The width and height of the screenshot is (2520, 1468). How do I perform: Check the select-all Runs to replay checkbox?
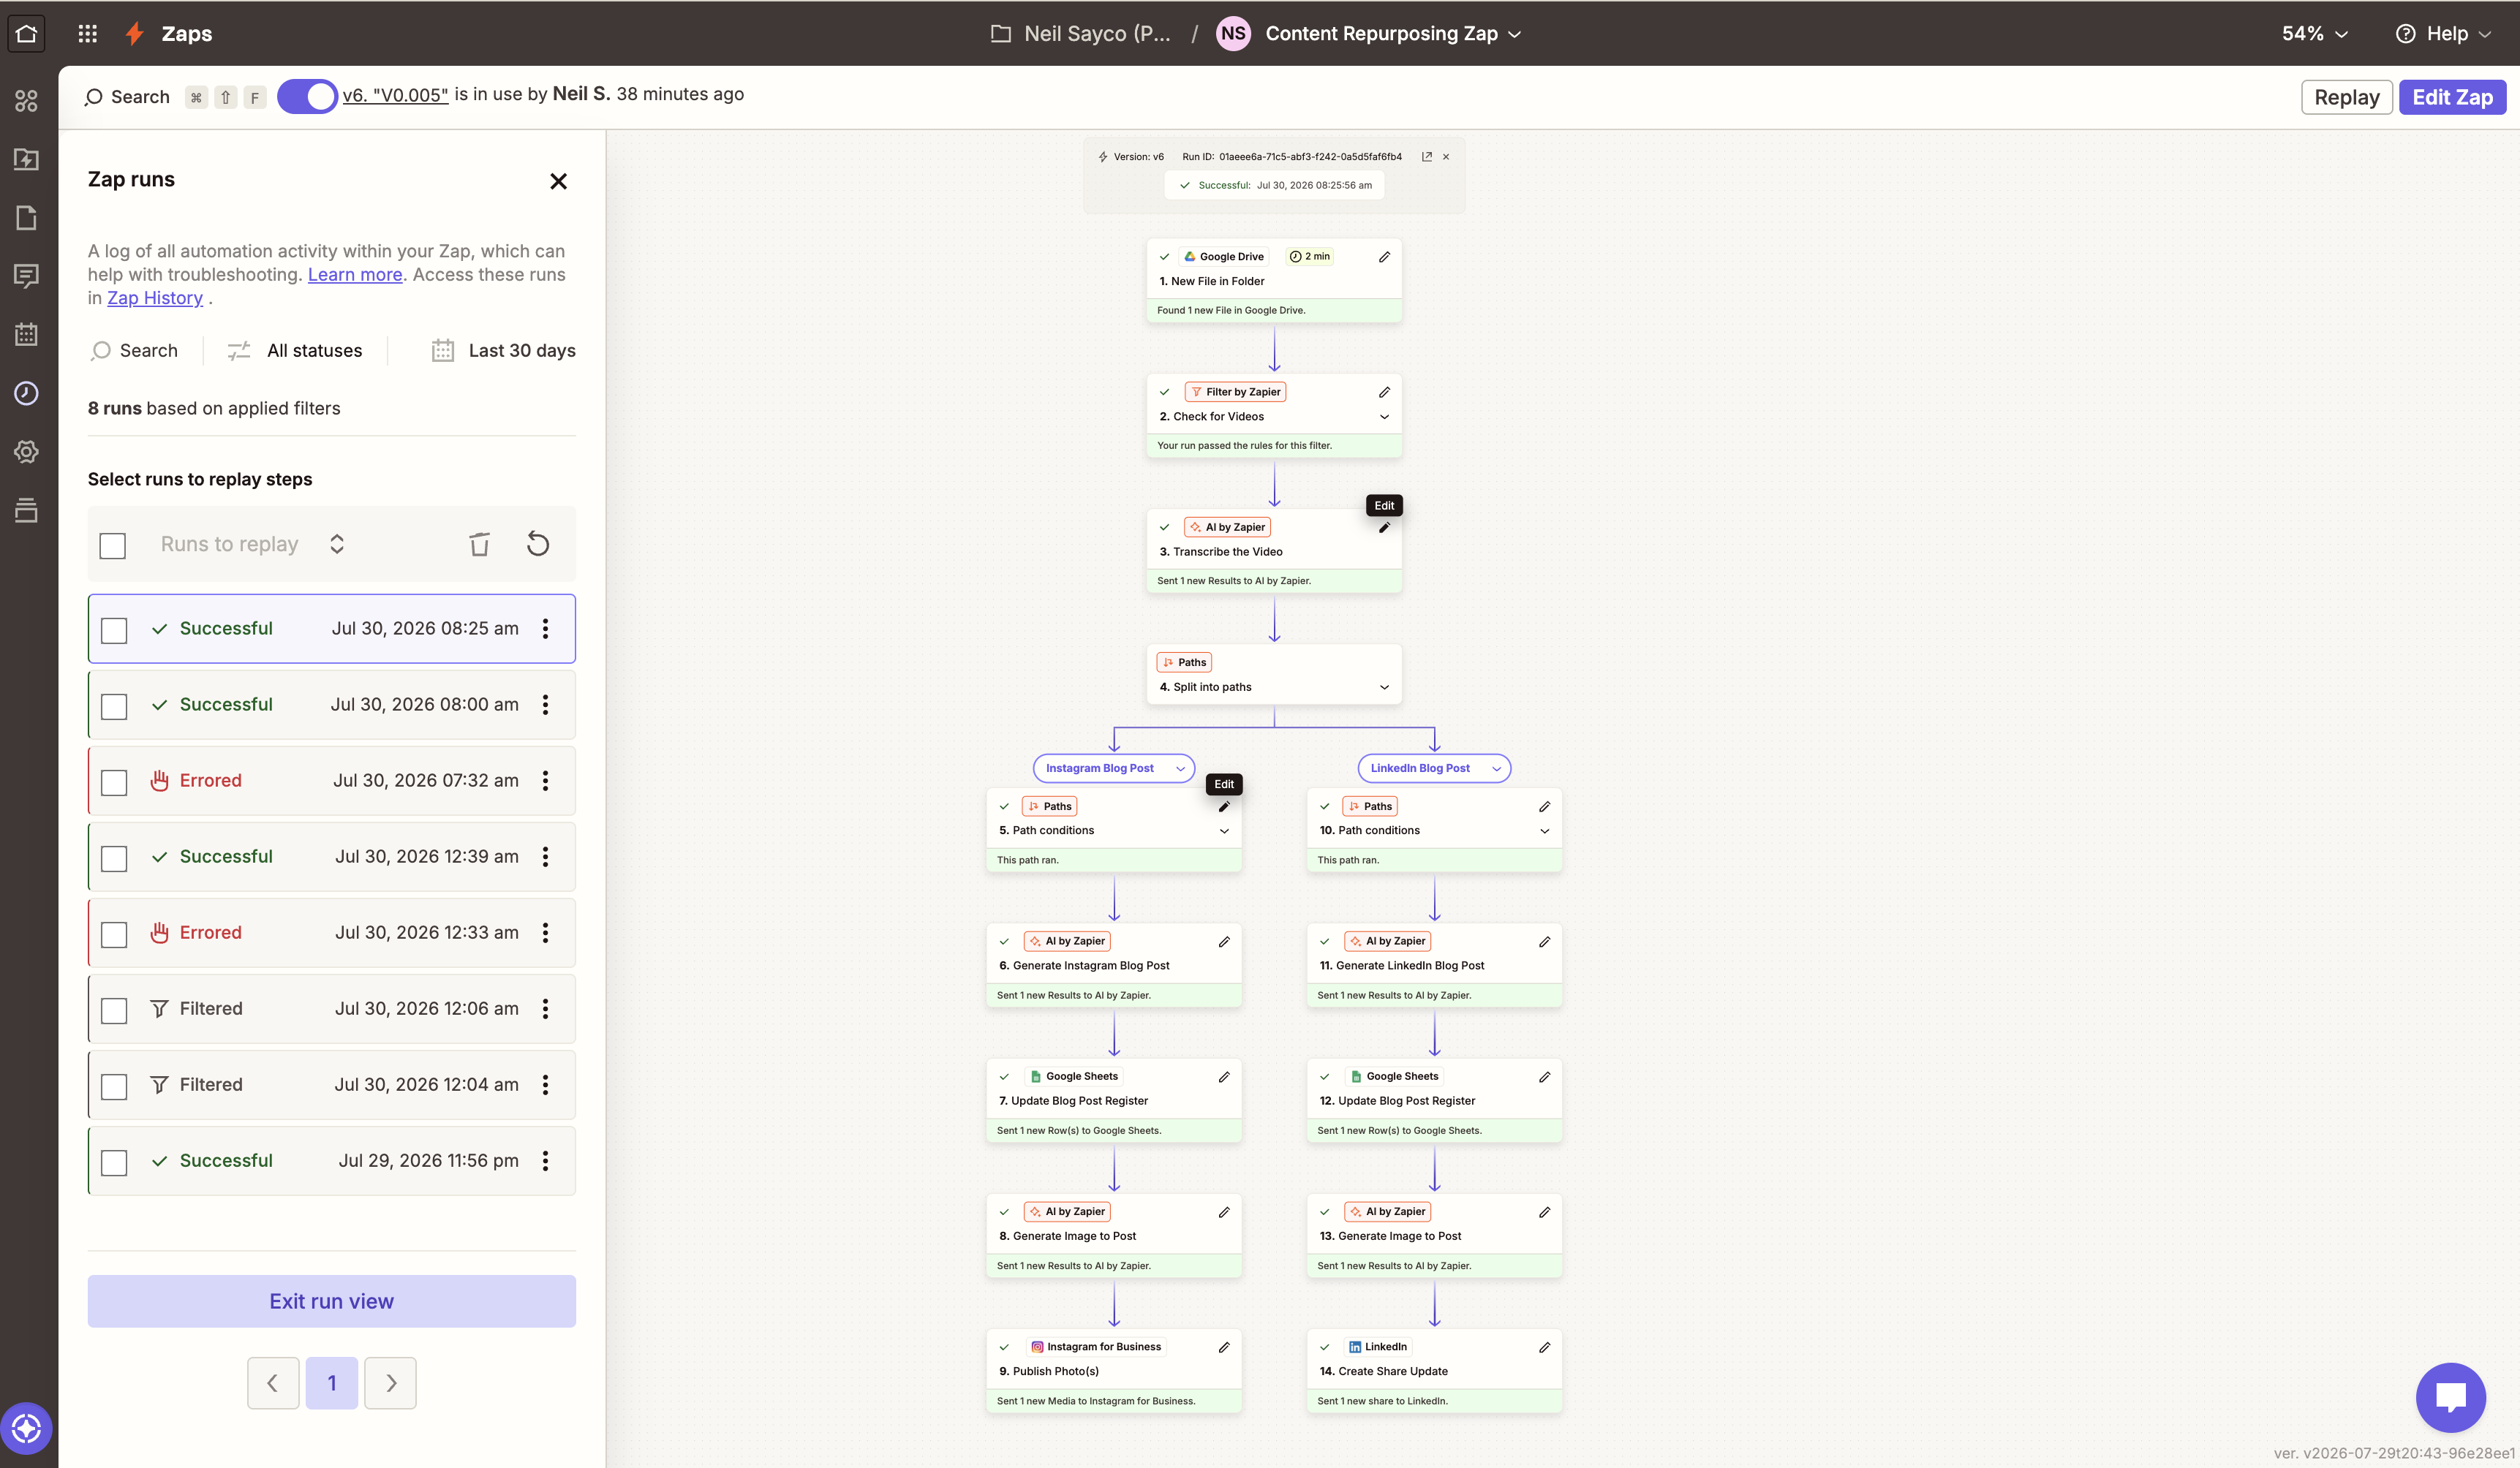pos(113,545)
